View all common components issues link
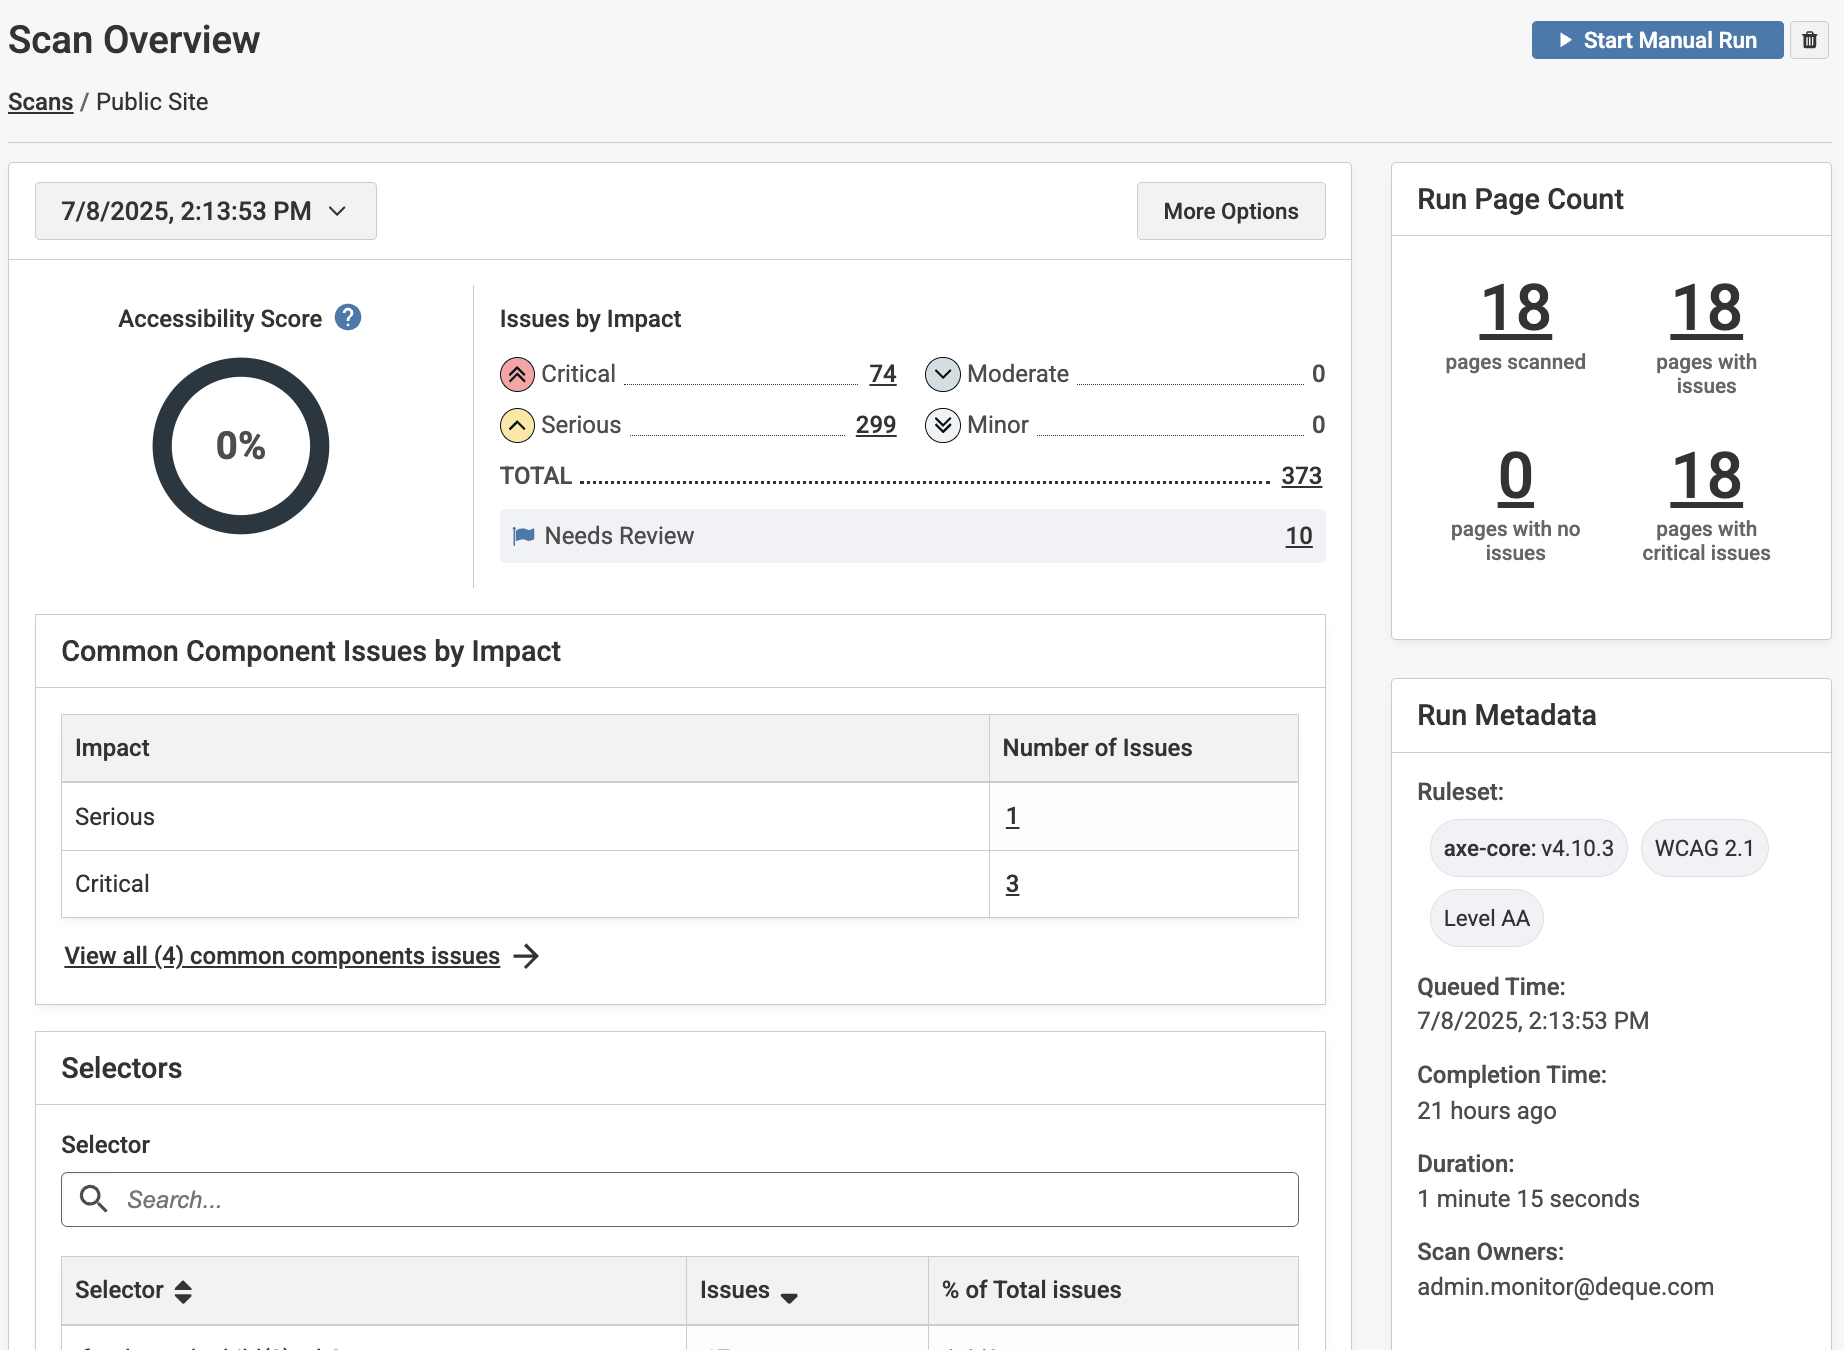This screenshot has width=1844, height=1350. (x=282, y=956)
